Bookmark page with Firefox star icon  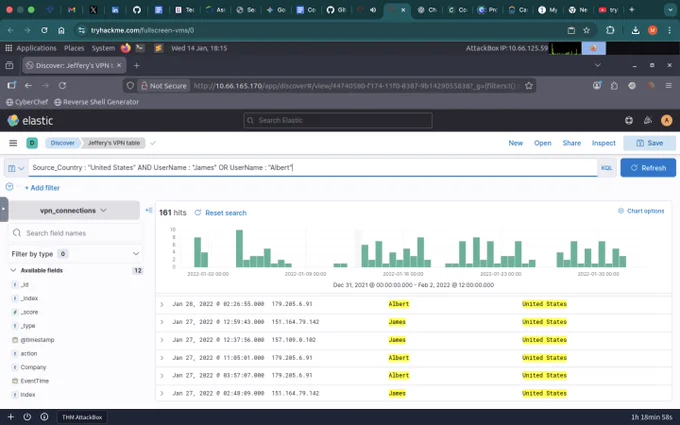click(x=529, y=86)
